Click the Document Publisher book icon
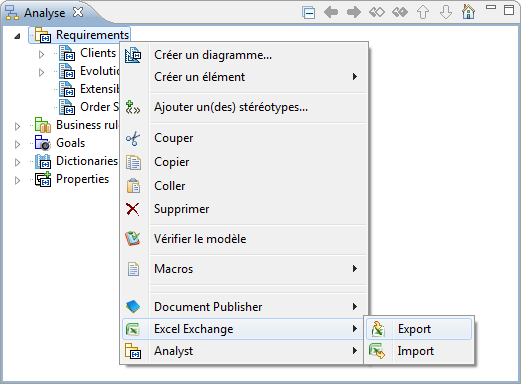 point(133,307)
